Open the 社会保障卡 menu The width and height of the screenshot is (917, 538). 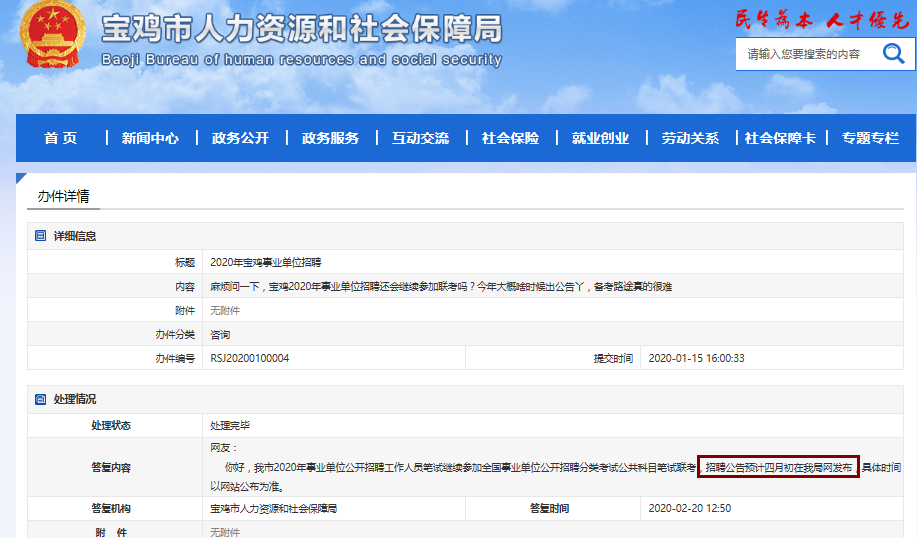point(780,138)
